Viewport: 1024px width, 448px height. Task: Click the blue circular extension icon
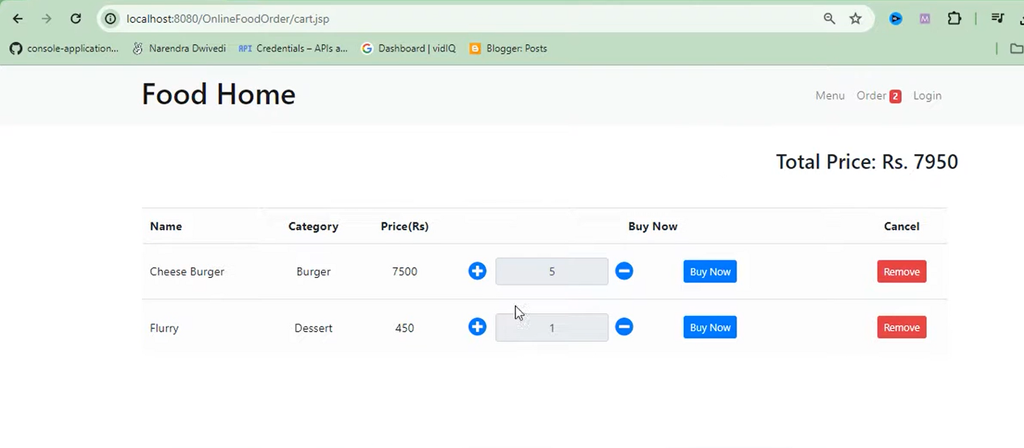(x=895, y=19)
